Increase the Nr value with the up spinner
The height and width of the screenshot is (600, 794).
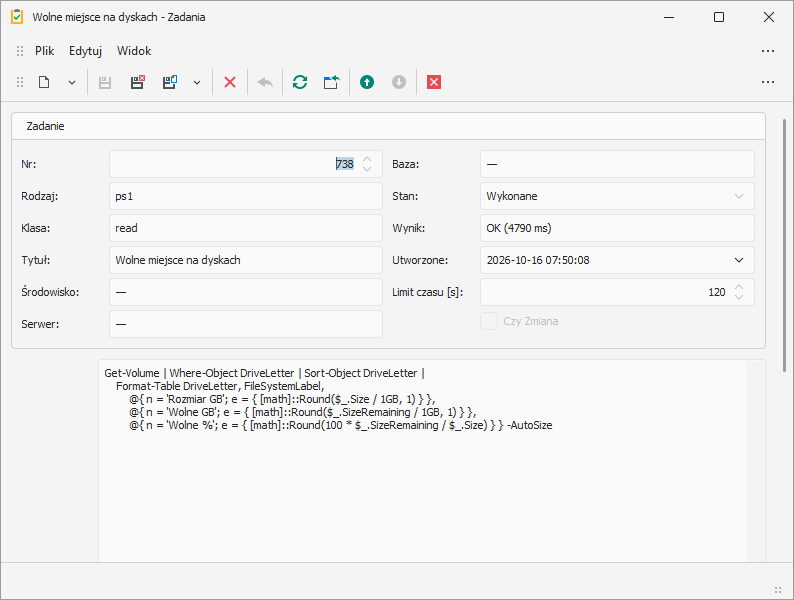(x=367, y=159)
